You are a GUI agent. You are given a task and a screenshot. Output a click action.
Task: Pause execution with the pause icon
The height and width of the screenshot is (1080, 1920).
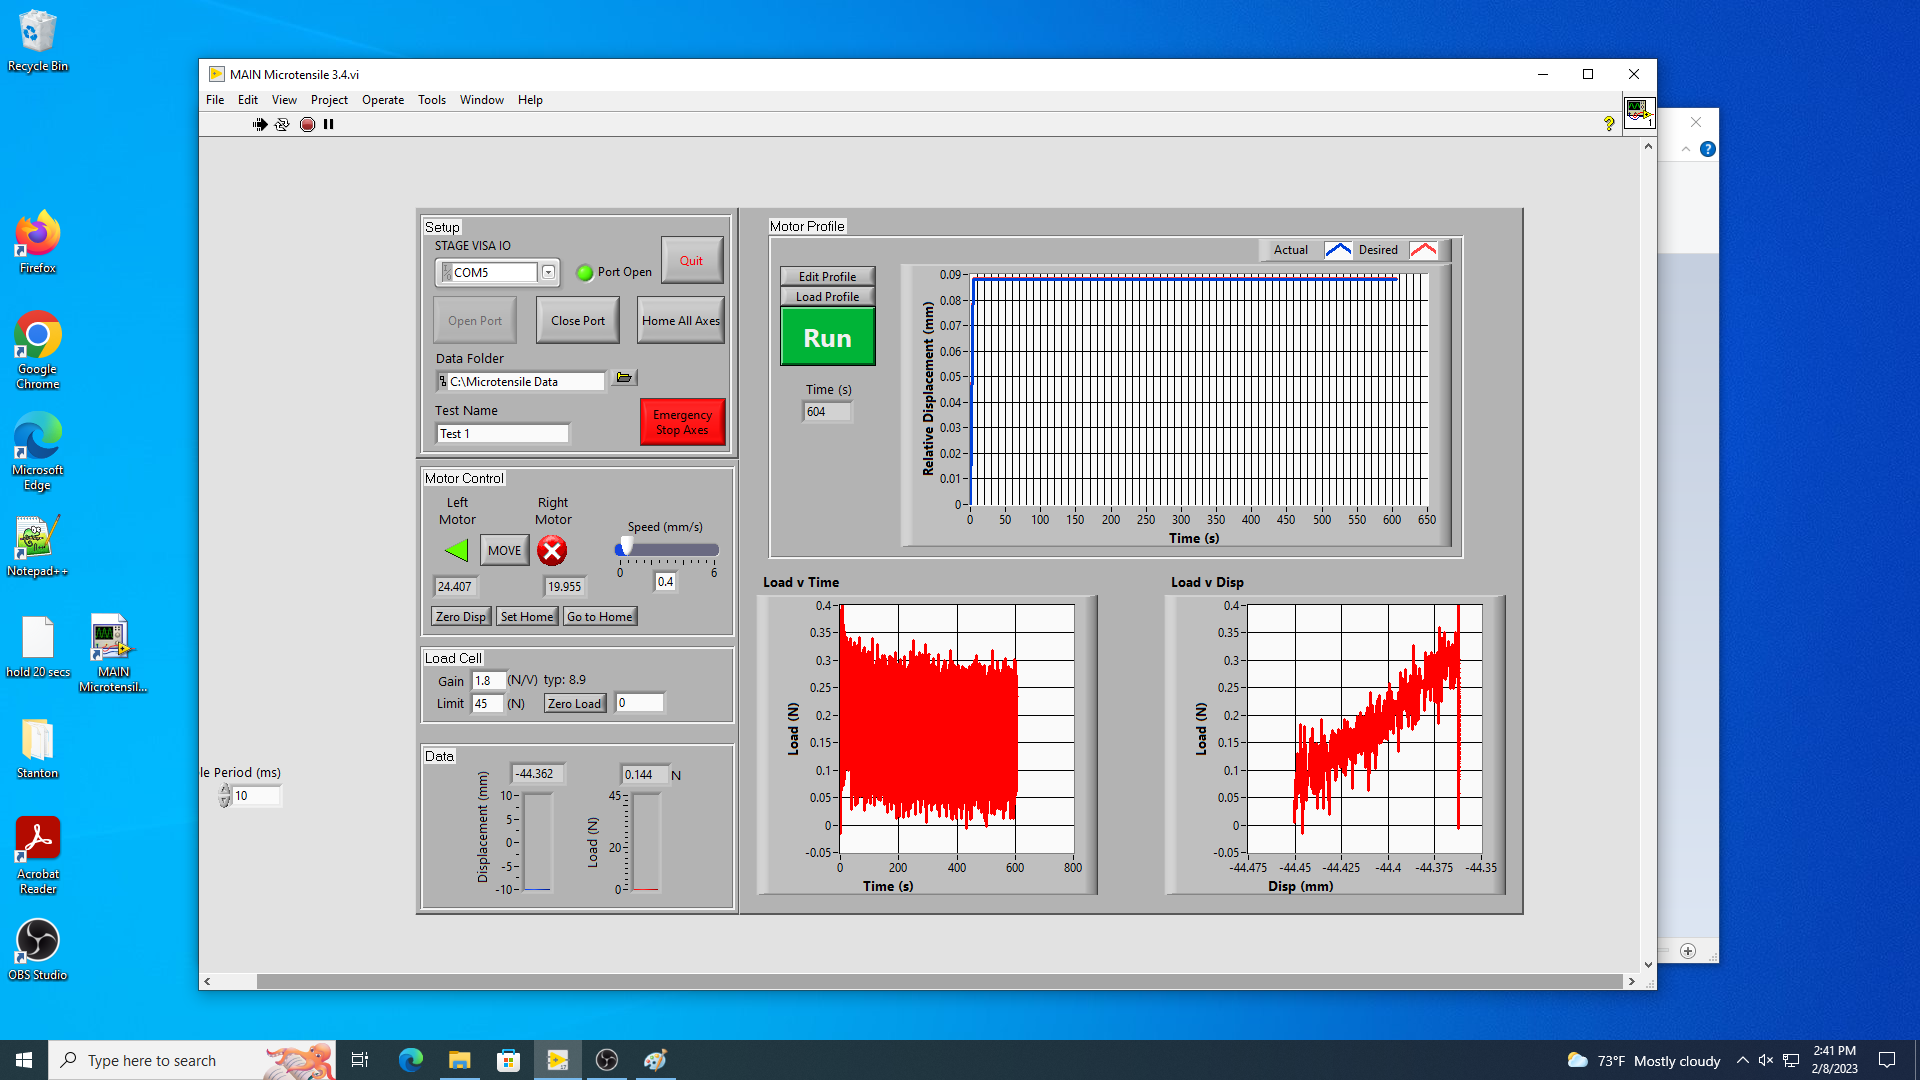tap(328, 125)
